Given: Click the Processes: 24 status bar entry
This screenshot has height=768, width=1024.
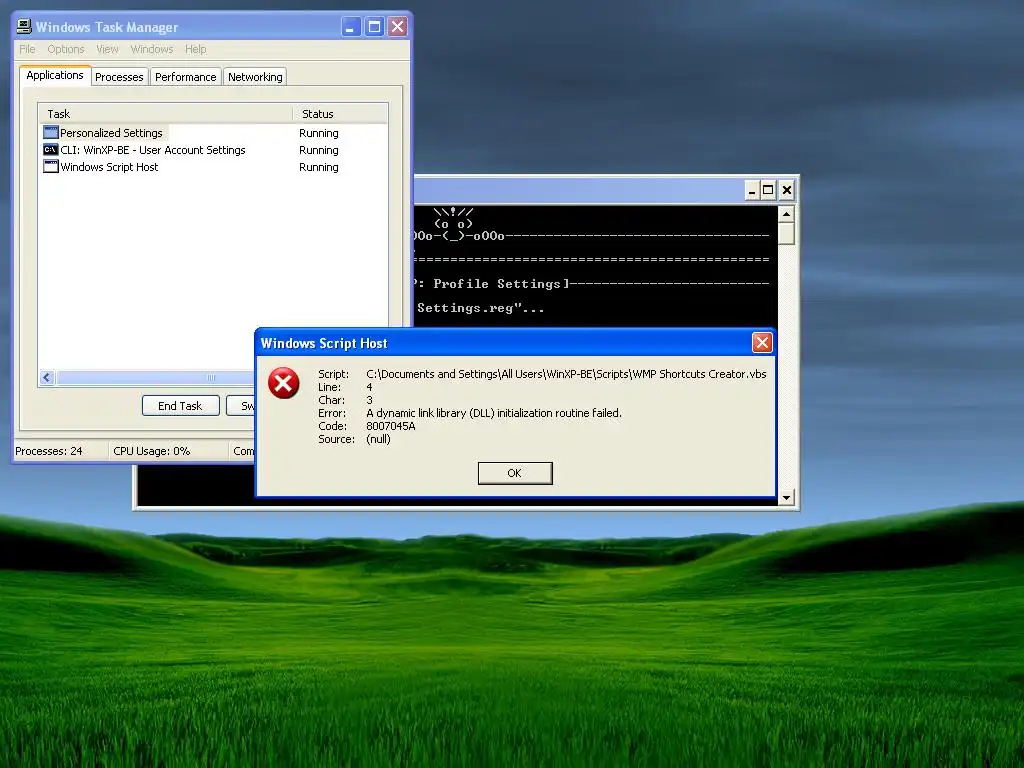Looking at the screenshot, I should pos(49,451).
